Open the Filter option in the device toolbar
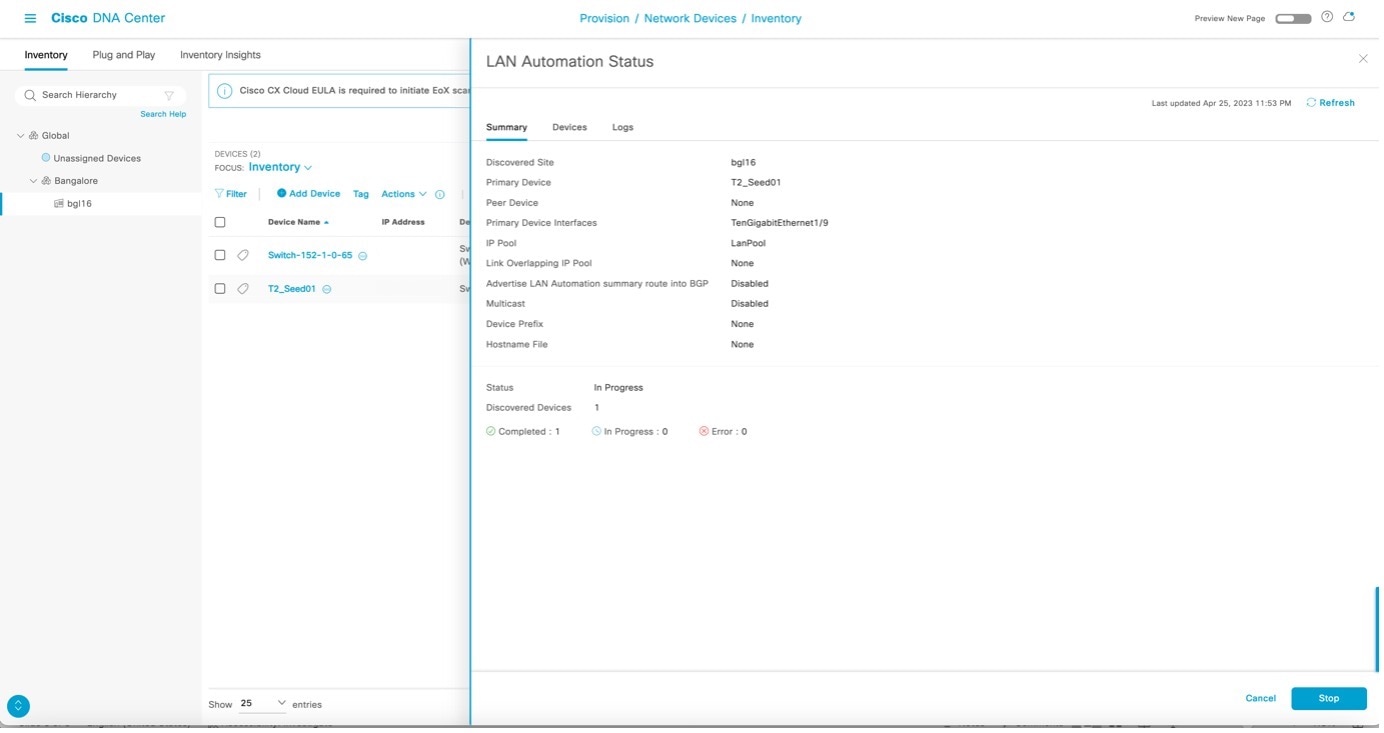 231,194
